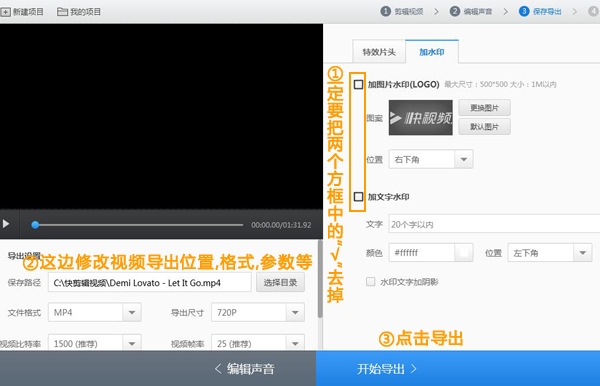The image size is (600, 386).
Task: Switch to the 加水印 tab
Action: (x=432, y=52)
